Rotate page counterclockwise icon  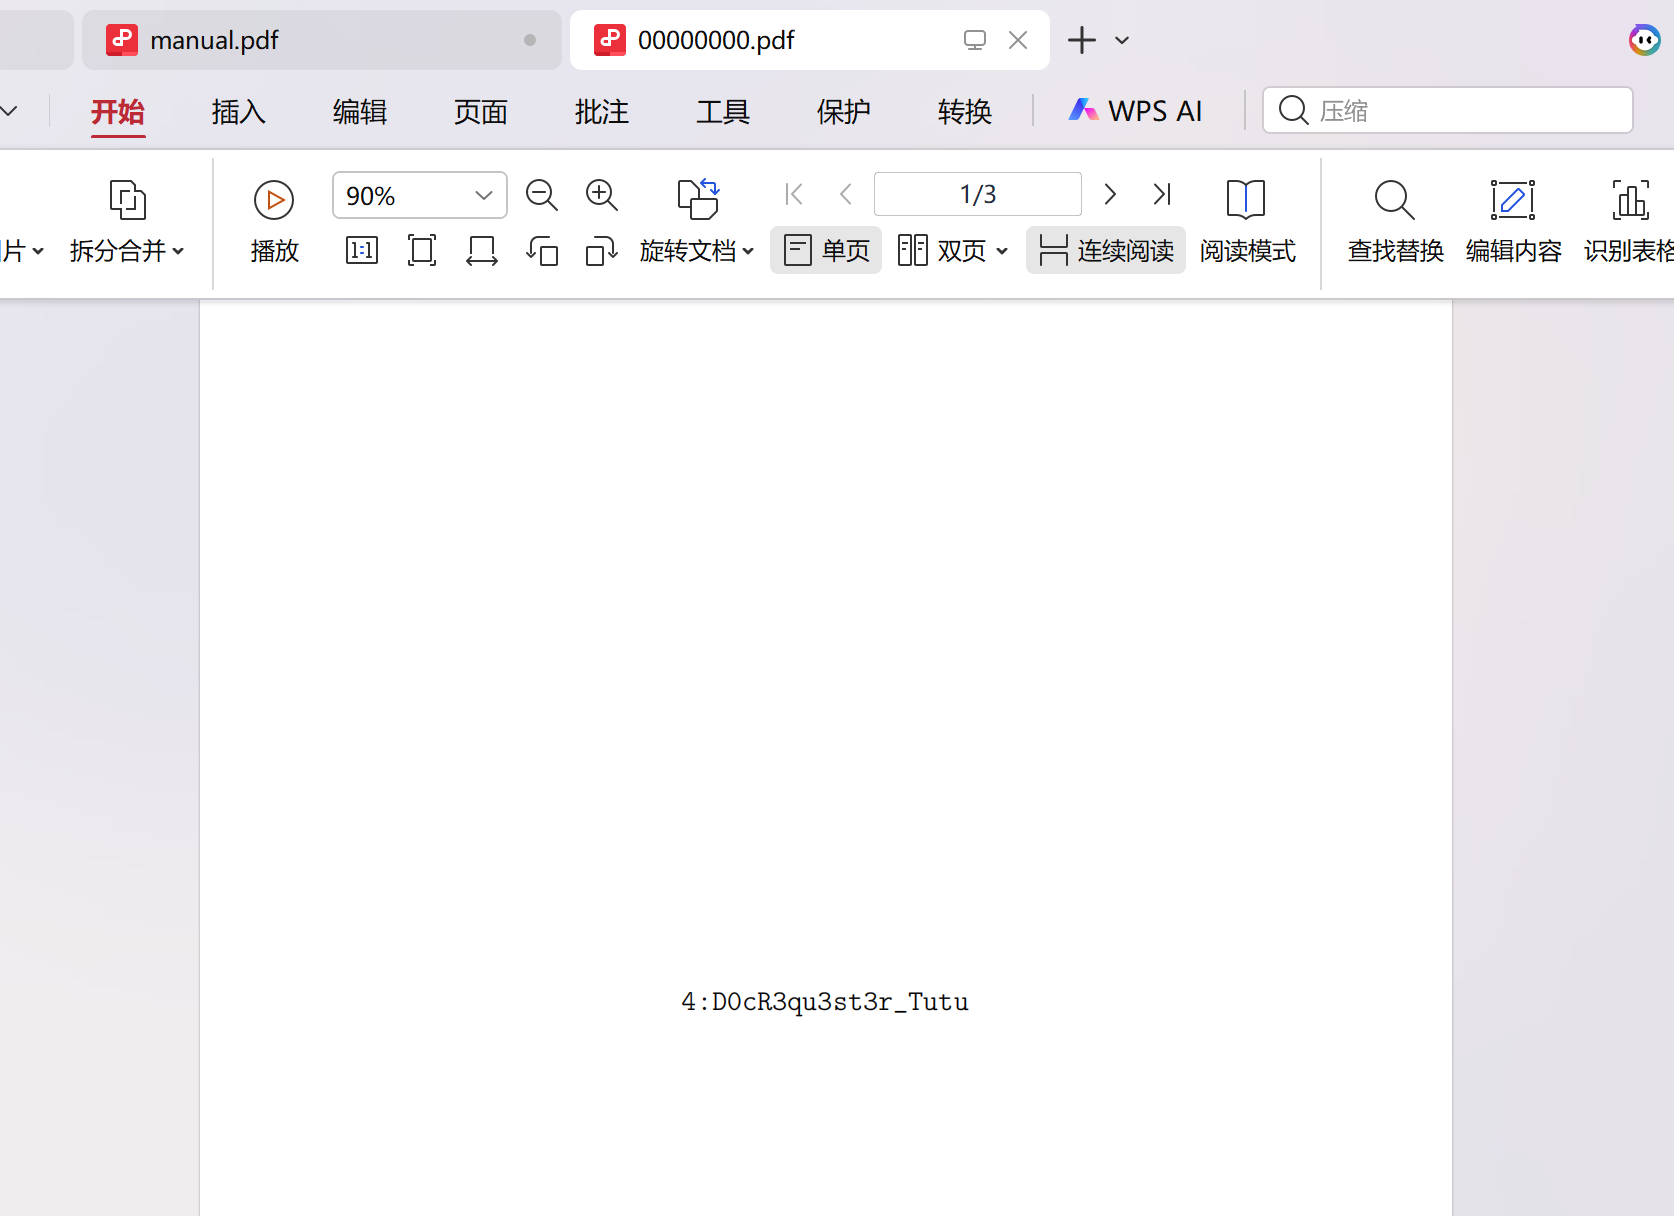tap(542, 250)
